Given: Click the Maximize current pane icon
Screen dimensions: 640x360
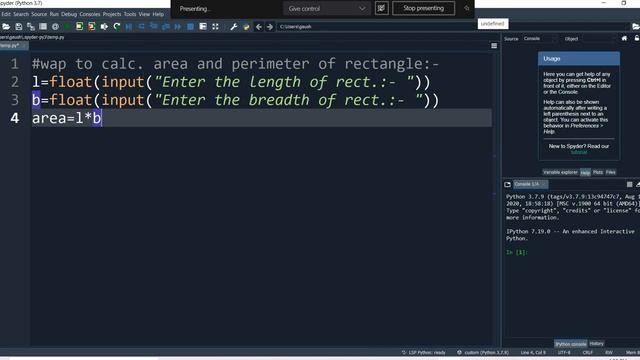Looking at the screenshot, I should pos(203,27).
